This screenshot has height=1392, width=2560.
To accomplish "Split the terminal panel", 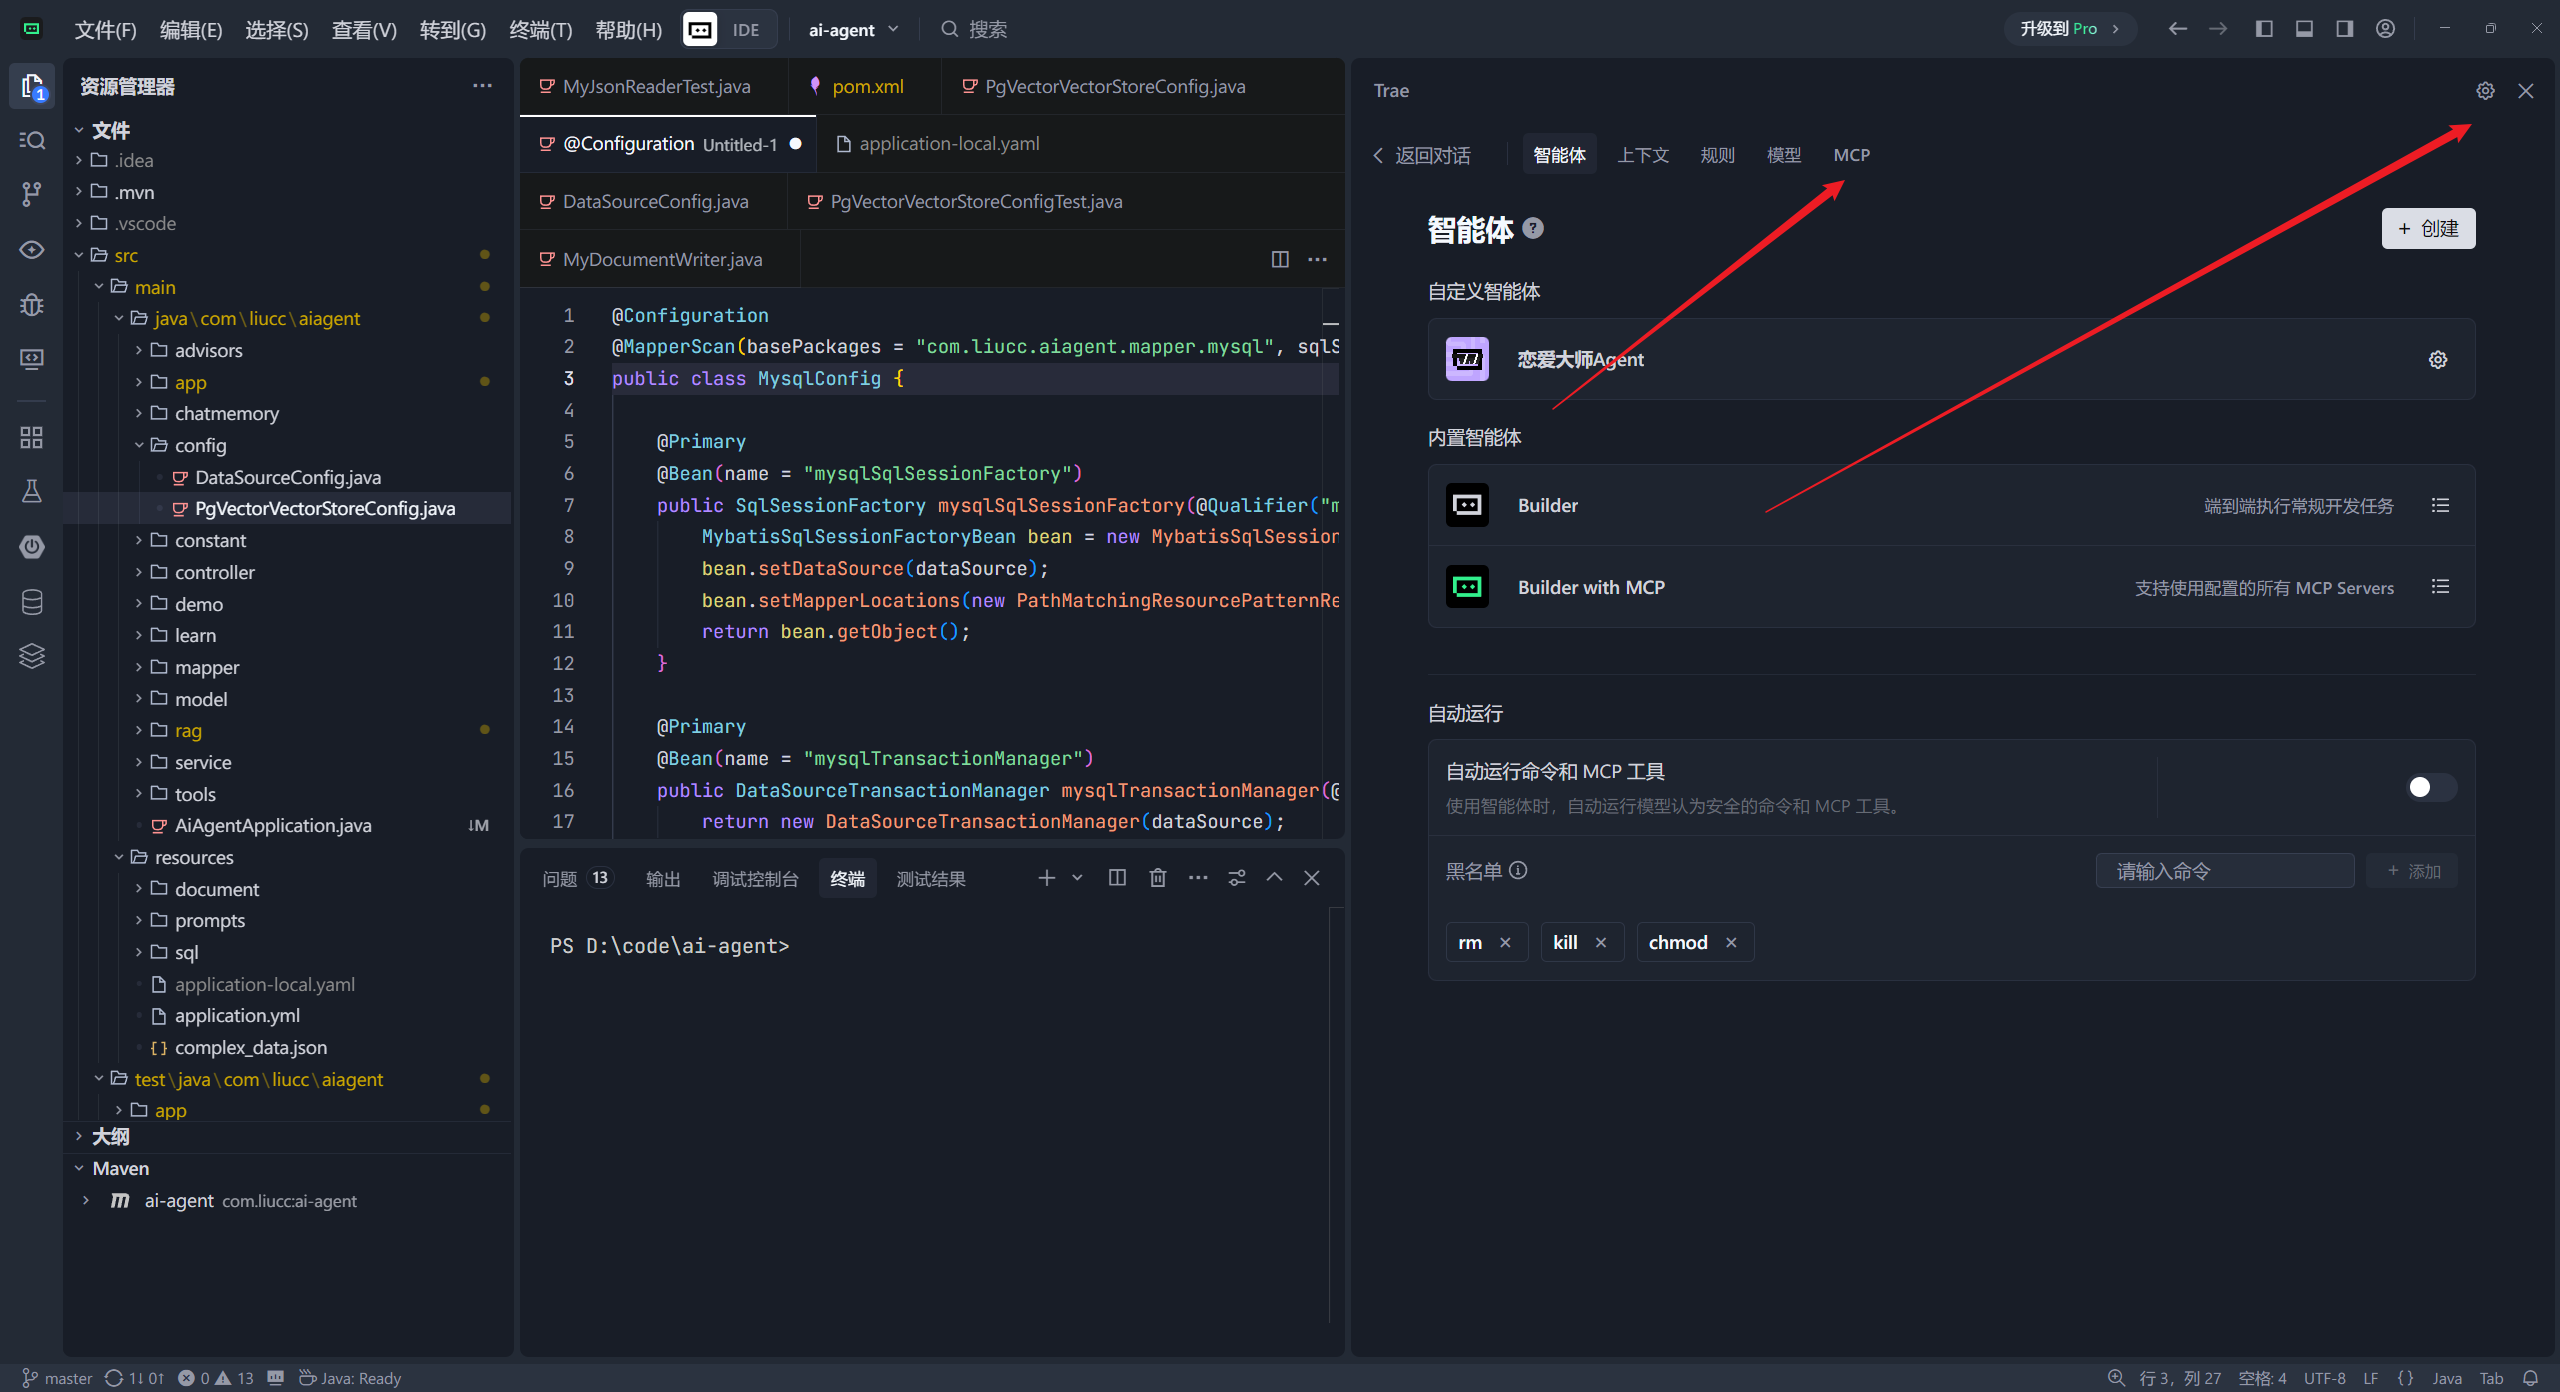I will click(x=1118, y=878).
